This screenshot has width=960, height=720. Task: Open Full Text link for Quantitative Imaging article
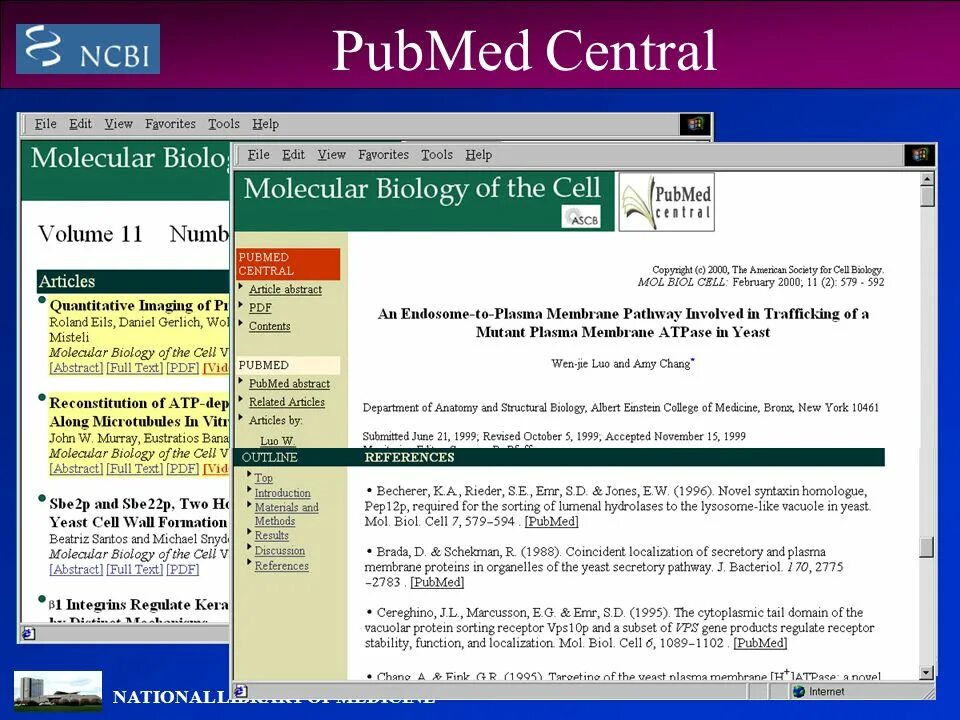[x=134, y=367]
